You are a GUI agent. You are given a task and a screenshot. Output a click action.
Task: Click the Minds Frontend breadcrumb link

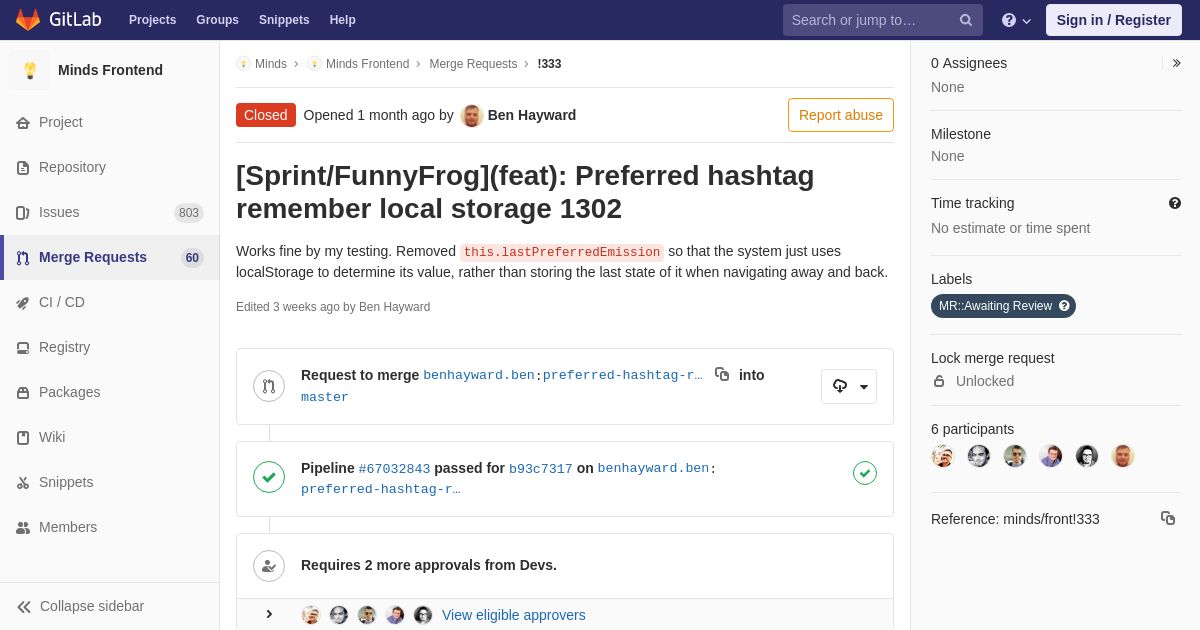click(x=367, y=64)
